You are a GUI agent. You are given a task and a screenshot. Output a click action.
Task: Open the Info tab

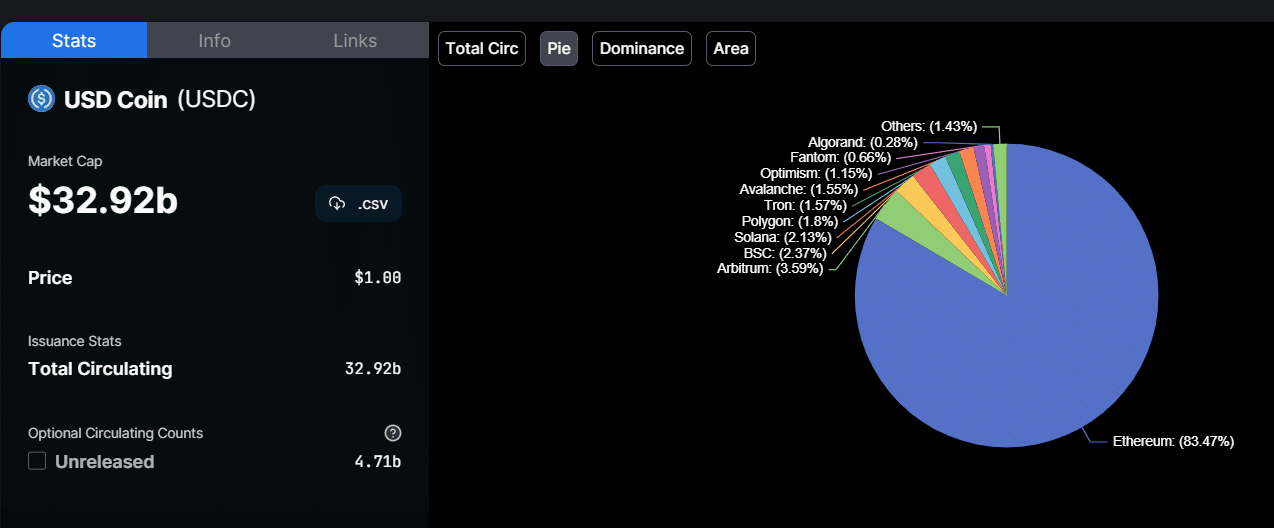[x=214, y=40]
